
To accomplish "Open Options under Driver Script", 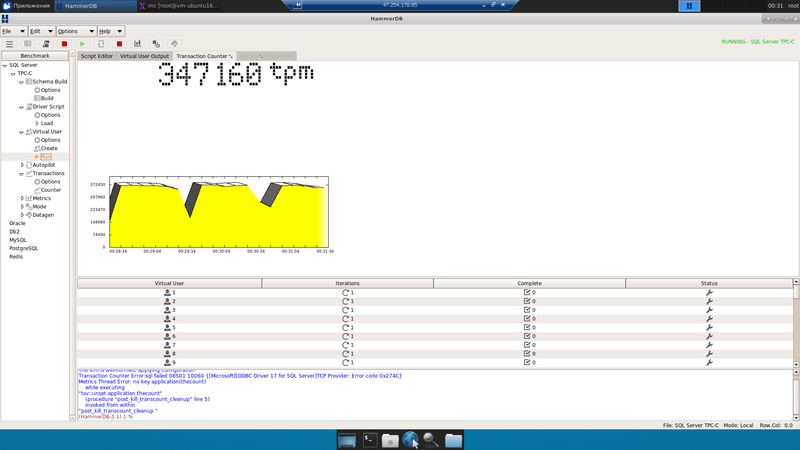I will click(x=47, y=115).
